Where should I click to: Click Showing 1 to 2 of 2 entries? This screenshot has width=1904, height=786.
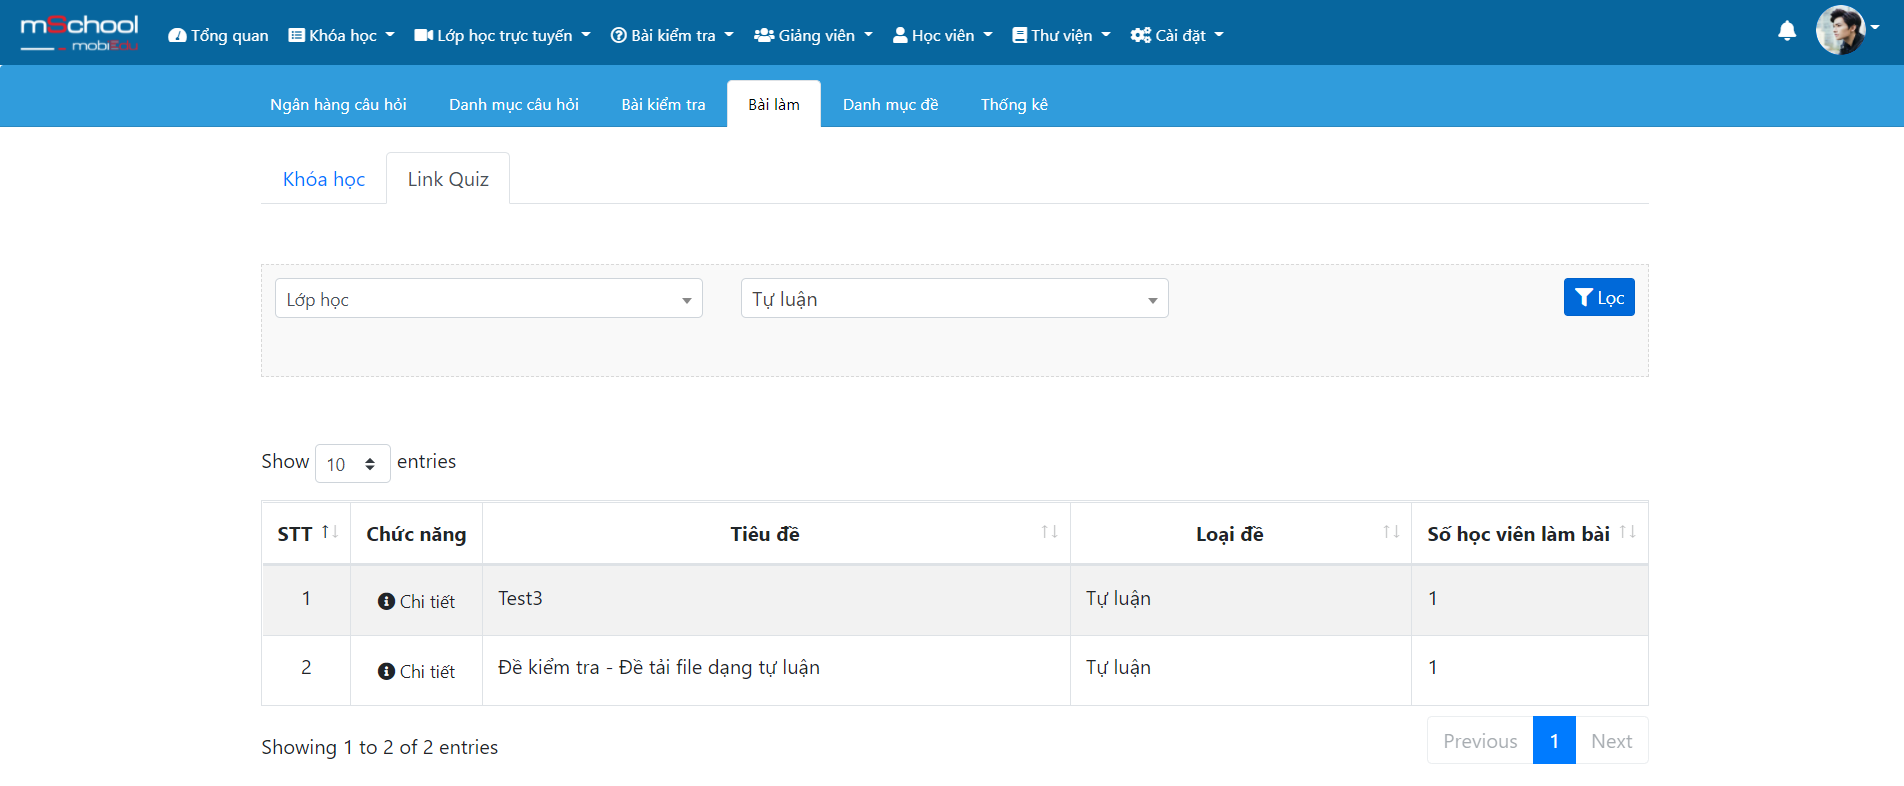380,747
